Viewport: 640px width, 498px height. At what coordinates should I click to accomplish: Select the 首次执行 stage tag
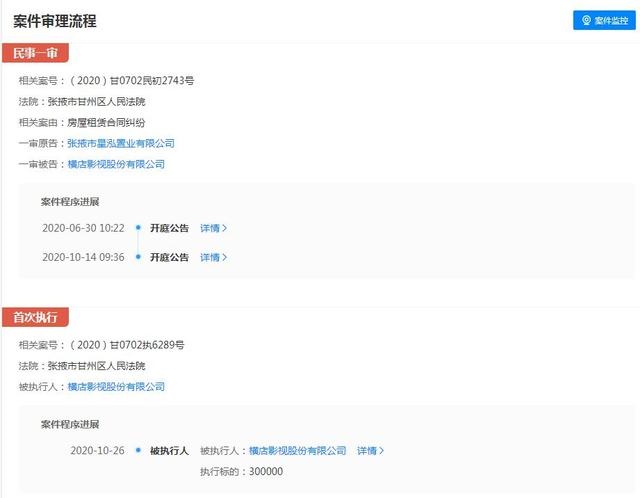point(35,317)
